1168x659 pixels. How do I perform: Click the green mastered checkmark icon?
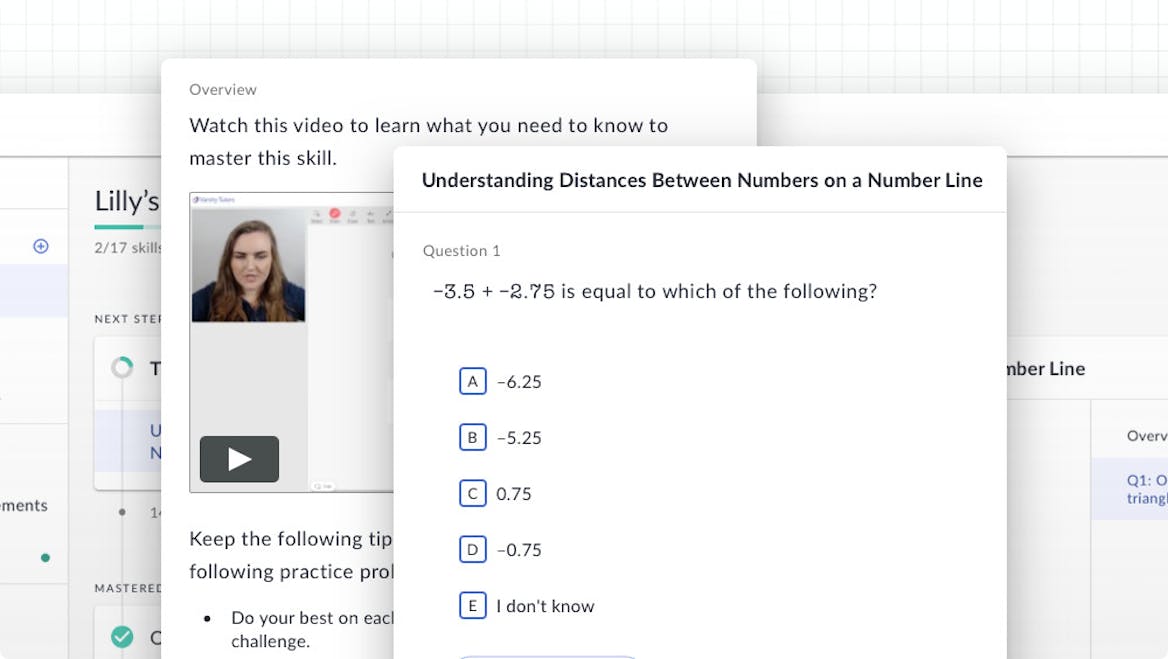pos(122,636)
